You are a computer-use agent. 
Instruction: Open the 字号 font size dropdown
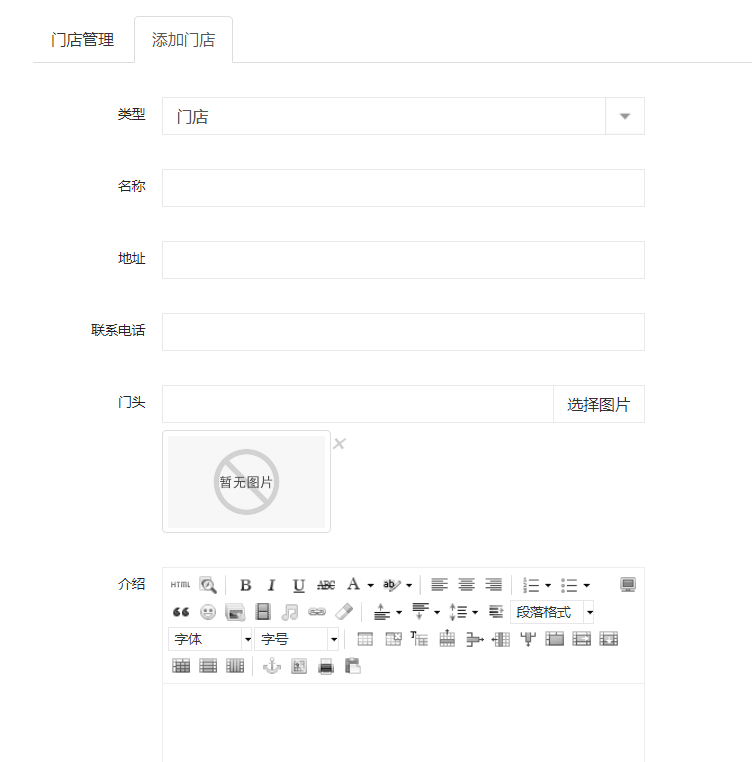click(297, 639)
